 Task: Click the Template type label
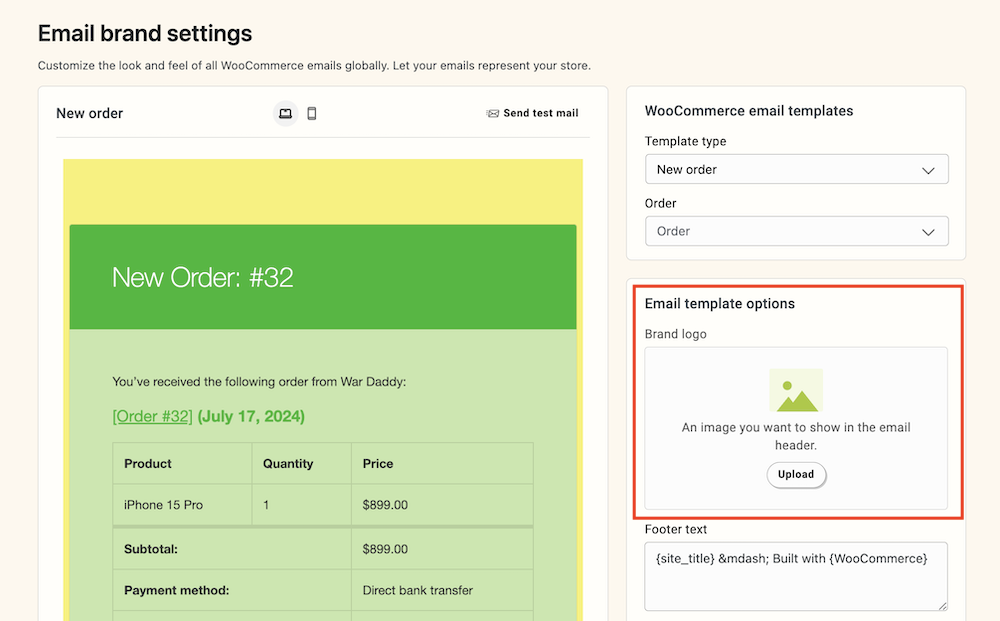tap(685, 141)
